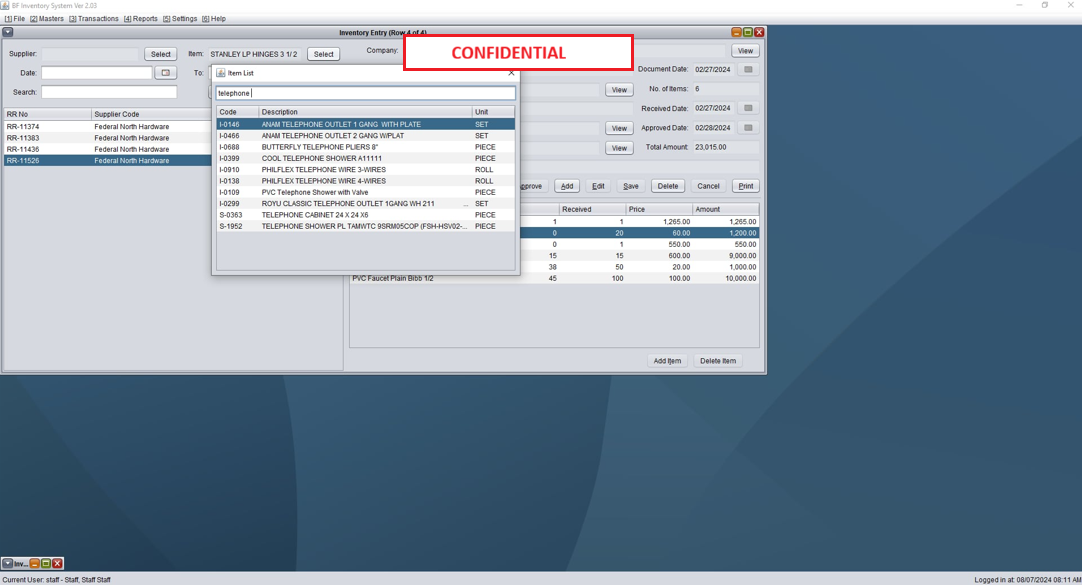Click the Edit button

(598, 186)
